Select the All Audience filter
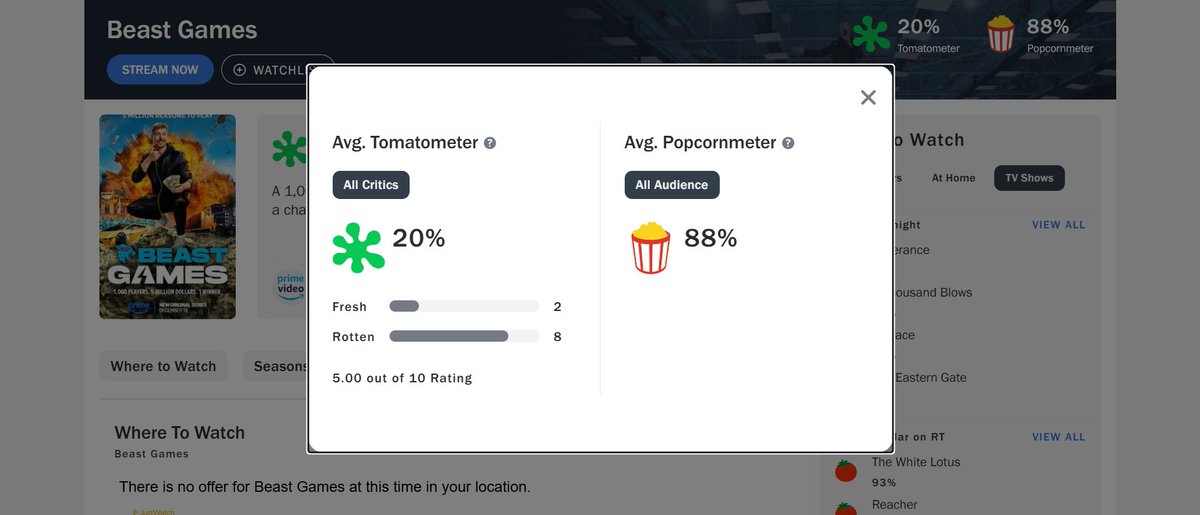Image resolution: width=1200 pixels, height=515 pixels. tap(672, 185)
